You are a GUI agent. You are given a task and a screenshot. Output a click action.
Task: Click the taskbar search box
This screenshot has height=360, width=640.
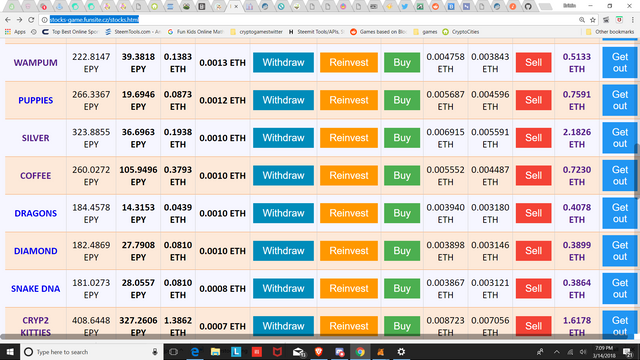pyautogui.click(x=91, y=352)
